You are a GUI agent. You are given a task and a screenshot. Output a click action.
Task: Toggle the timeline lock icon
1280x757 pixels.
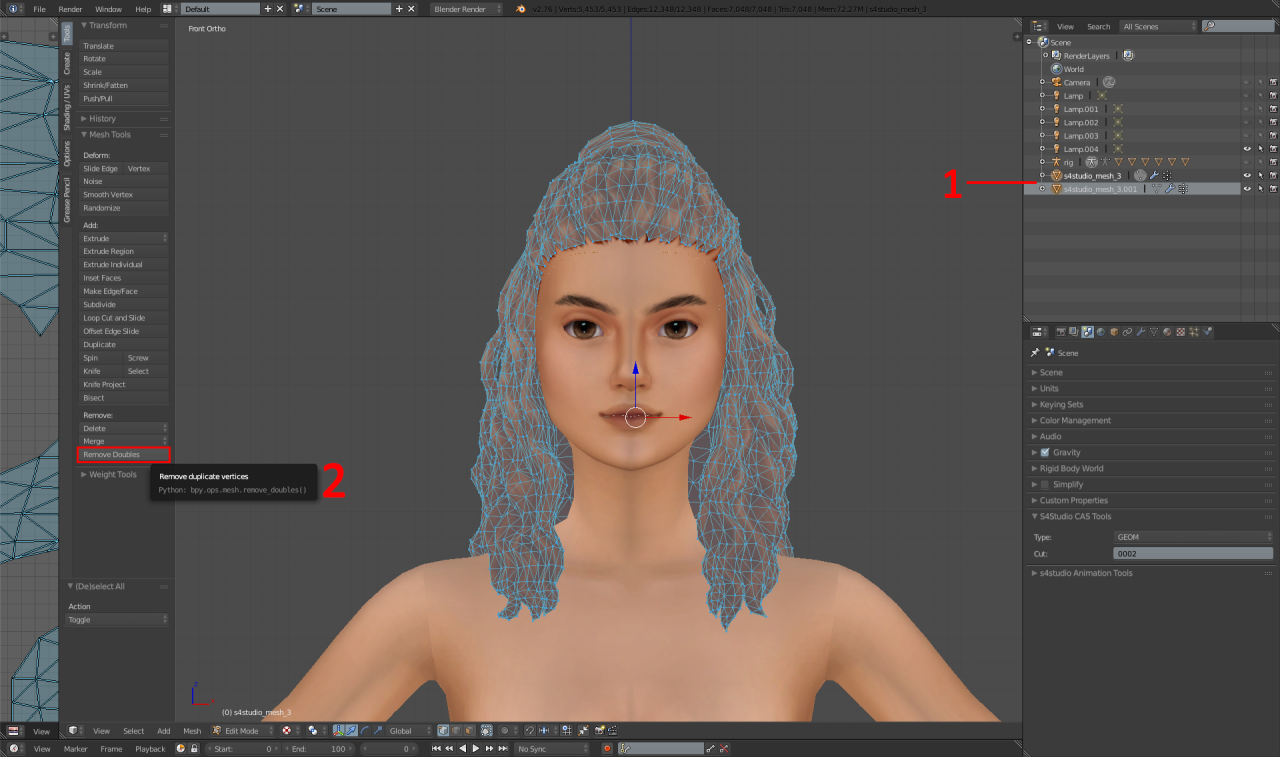coord(193,749)
